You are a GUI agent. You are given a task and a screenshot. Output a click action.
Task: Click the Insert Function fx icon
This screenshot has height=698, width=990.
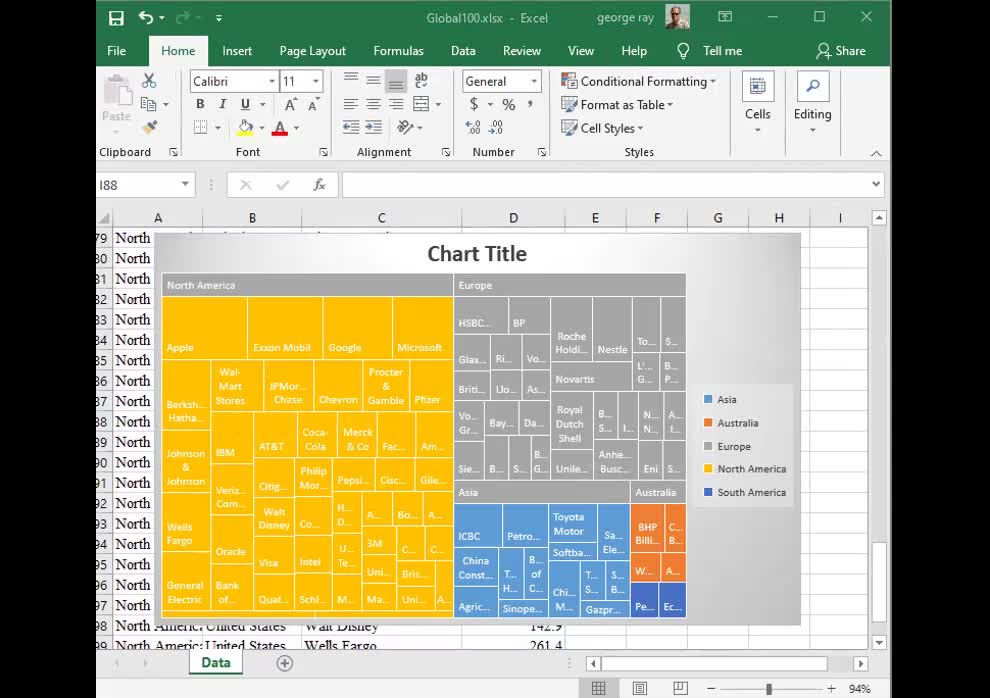click(319, 185)
